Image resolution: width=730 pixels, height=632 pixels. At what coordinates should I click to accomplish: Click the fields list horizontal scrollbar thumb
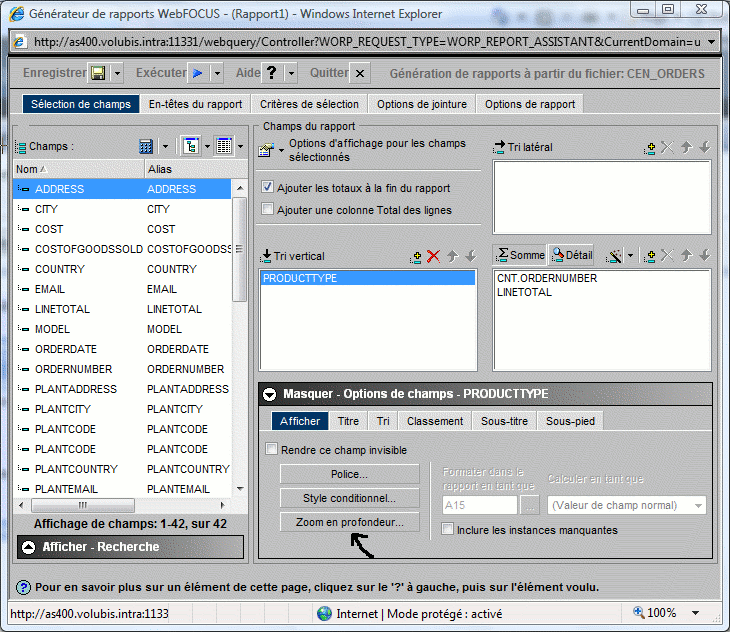83,505
